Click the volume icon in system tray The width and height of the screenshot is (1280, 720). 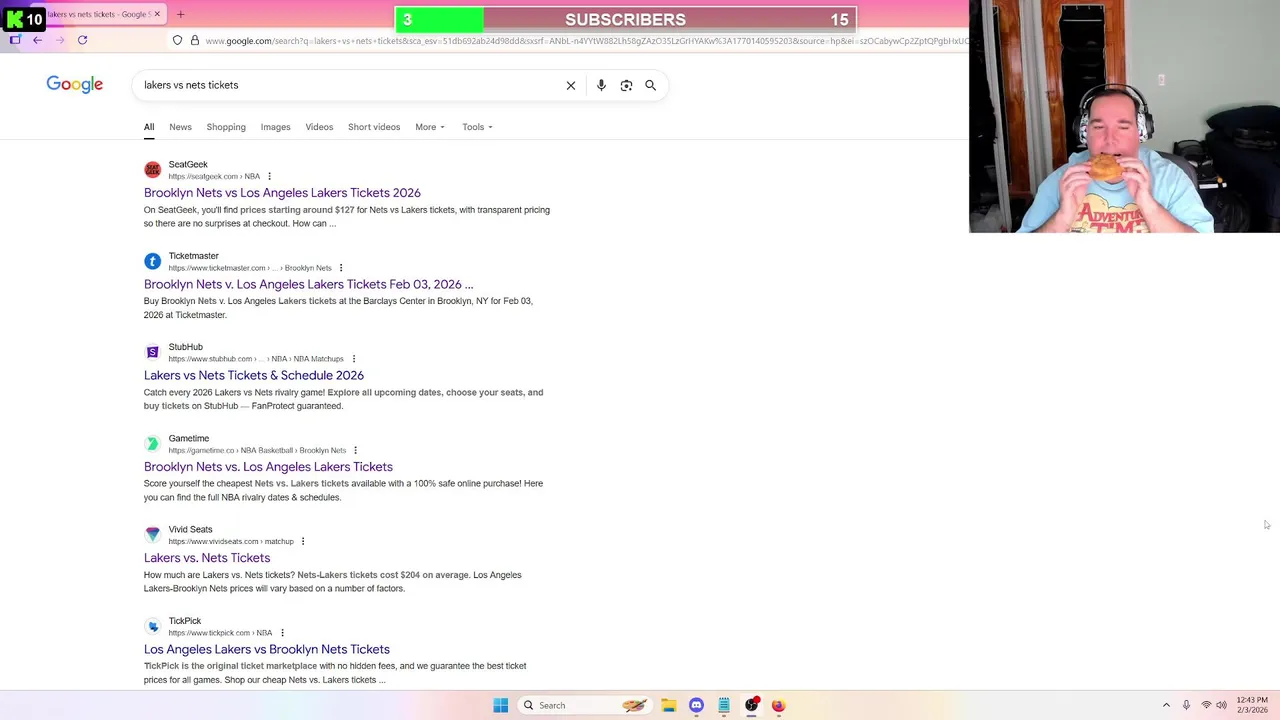tap(1221, 705)
